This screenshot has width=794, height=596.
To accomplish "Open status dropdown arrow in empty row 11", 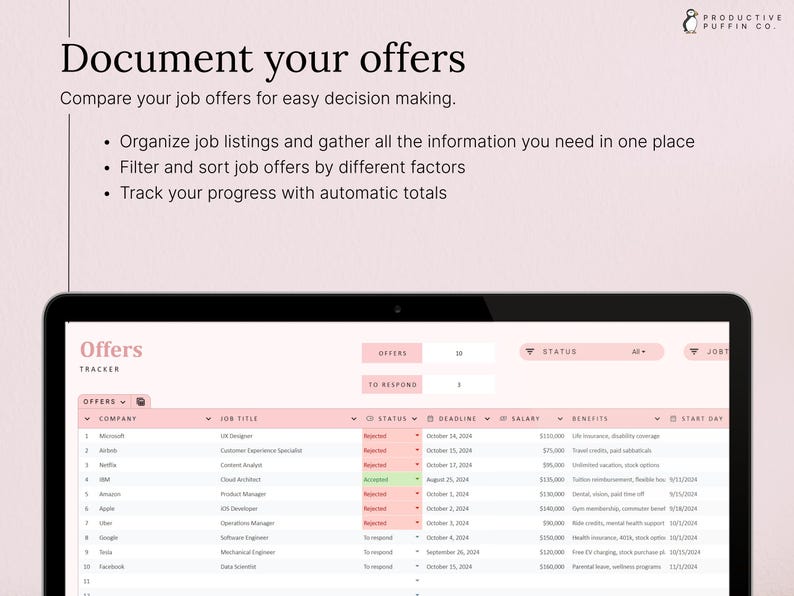I will click(x=417, y=581).
